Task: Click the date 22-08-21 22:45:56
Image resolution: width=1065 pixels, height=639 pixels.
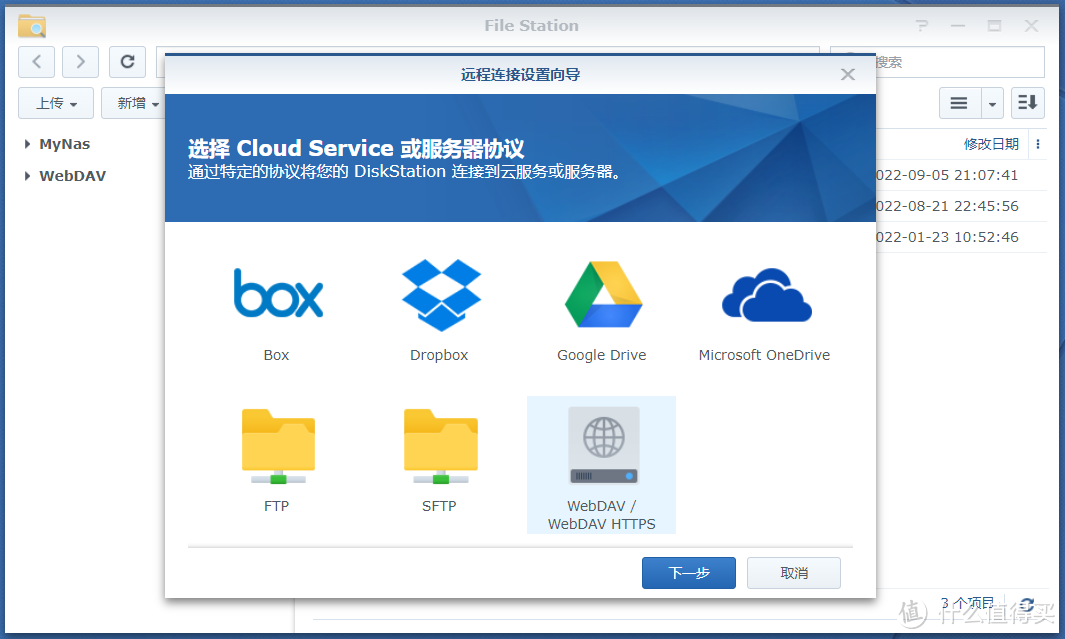Action: (947, 206)
